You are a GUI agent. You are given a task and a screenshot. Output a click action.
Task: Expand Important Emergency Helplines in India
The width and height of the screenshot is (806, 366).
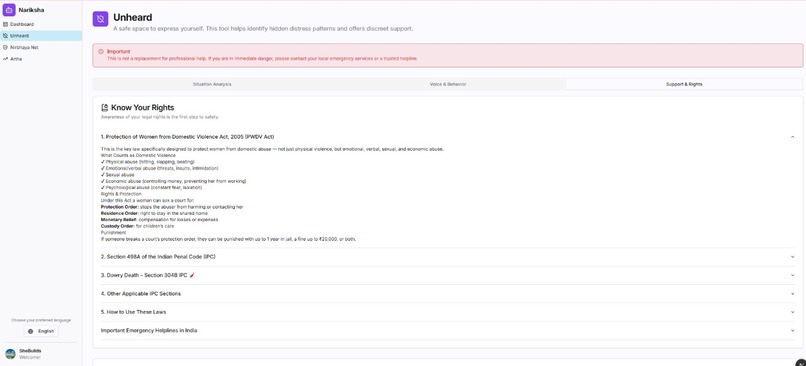click(x=448, y=331)
